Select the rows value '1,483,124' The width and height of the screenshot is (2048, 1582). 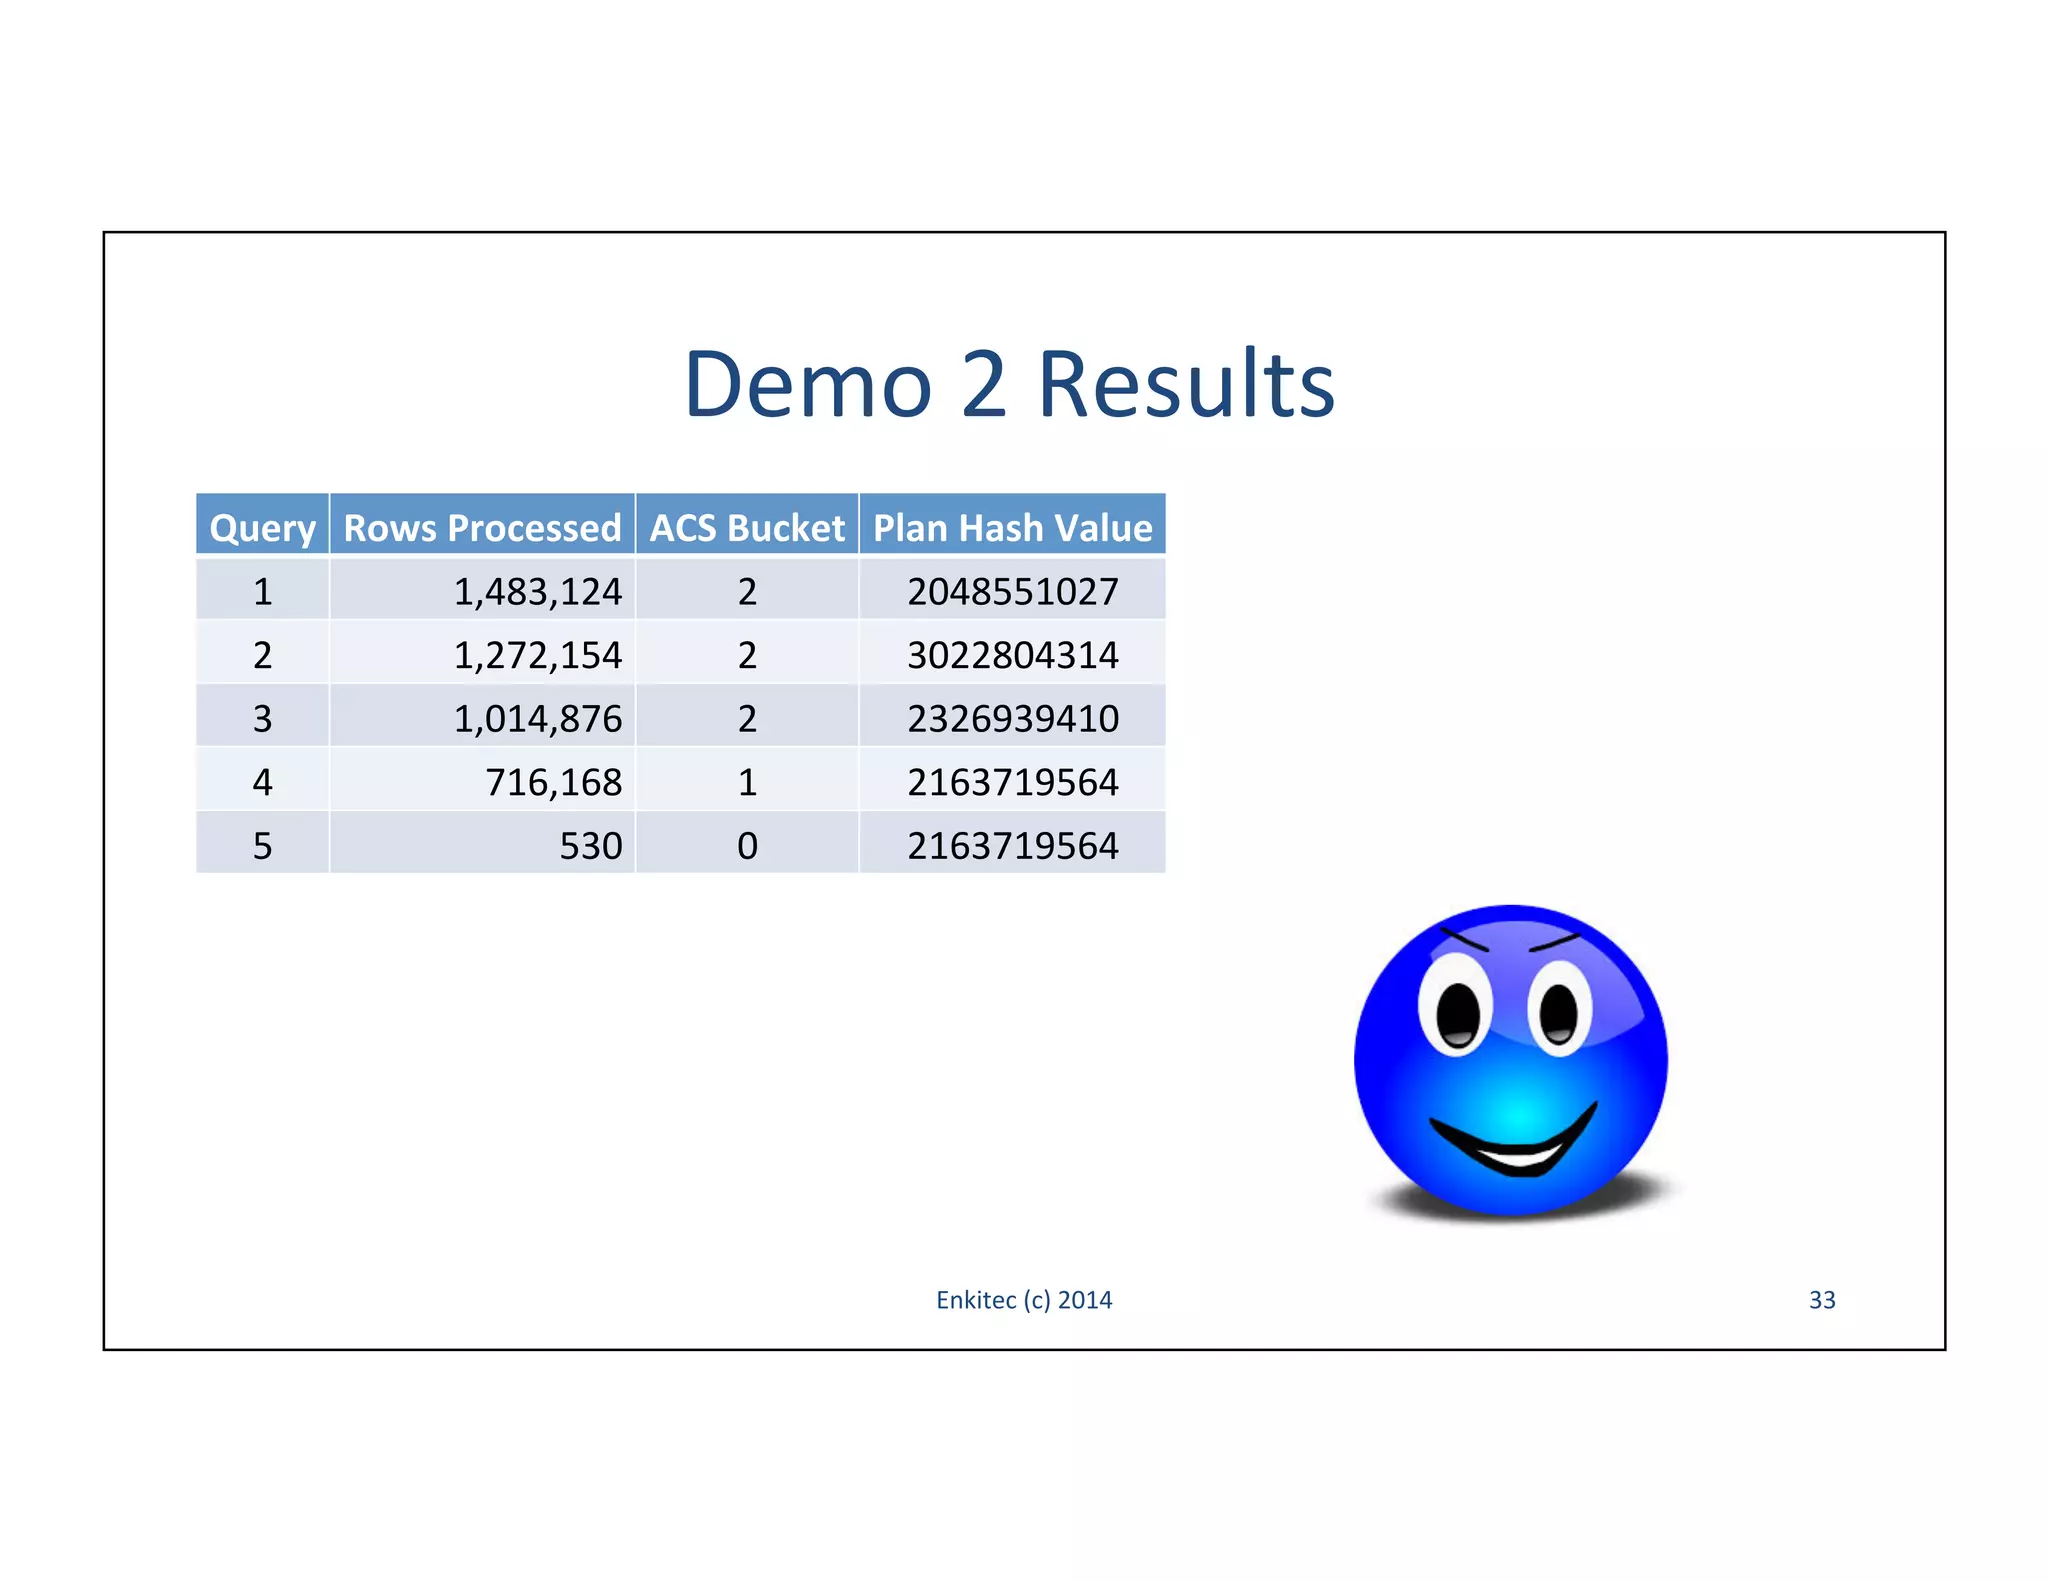pos(538,592)
